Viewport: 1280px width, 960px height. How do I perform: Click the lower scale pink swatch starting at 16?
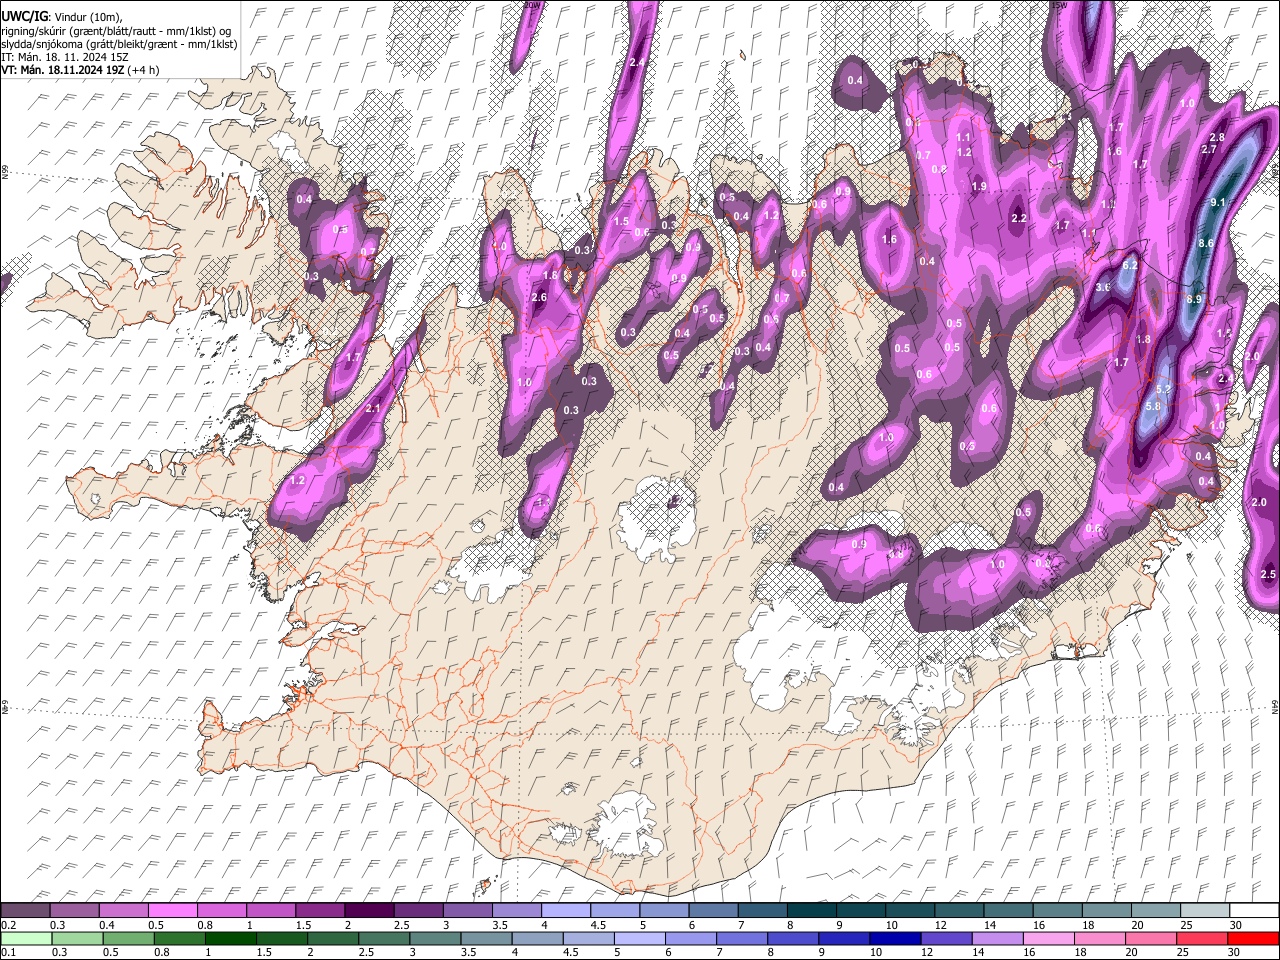[x=1049, y=938]
